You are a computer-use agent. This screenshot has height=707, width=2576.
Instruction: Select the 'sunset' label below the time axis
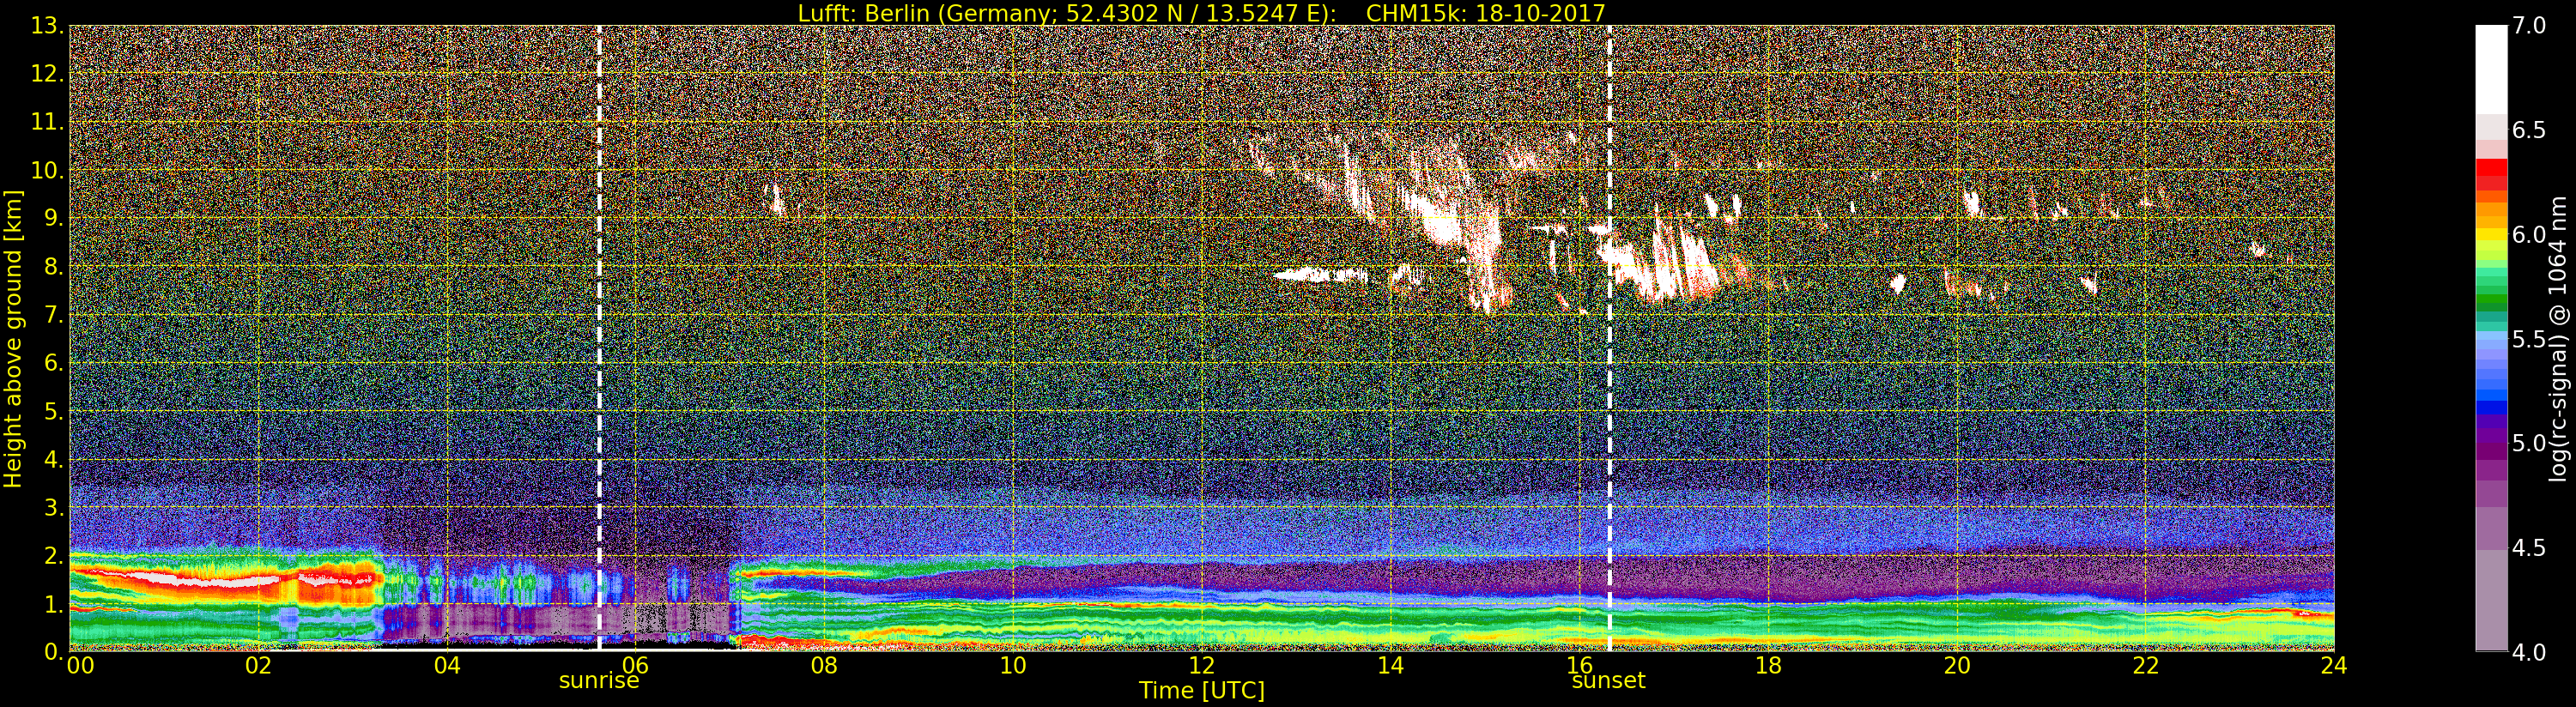[1608, 681]
